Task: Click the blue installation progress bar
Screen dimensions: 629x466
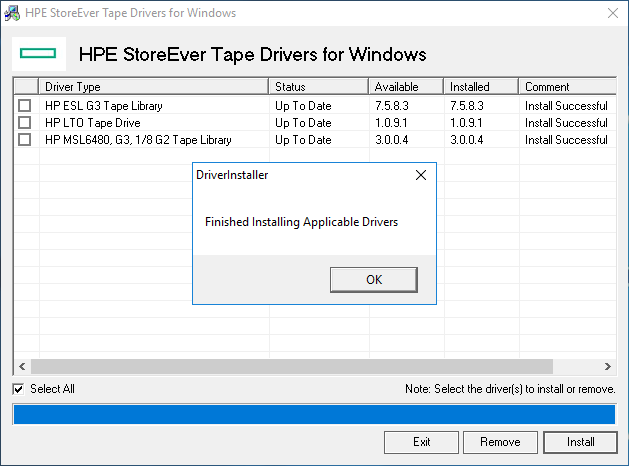Action: point(314,414)
